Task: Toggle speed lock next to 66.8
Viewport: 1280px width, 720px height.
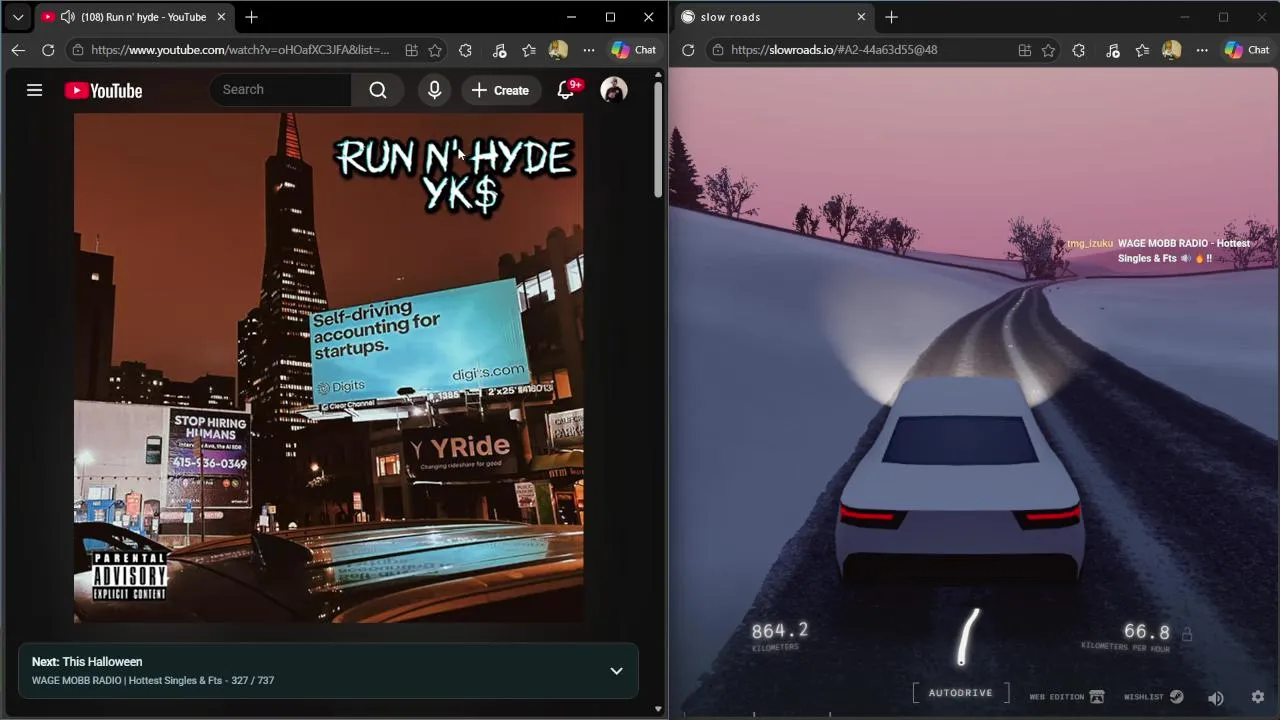Action: pyautogui.click(x=1187, y=634)
